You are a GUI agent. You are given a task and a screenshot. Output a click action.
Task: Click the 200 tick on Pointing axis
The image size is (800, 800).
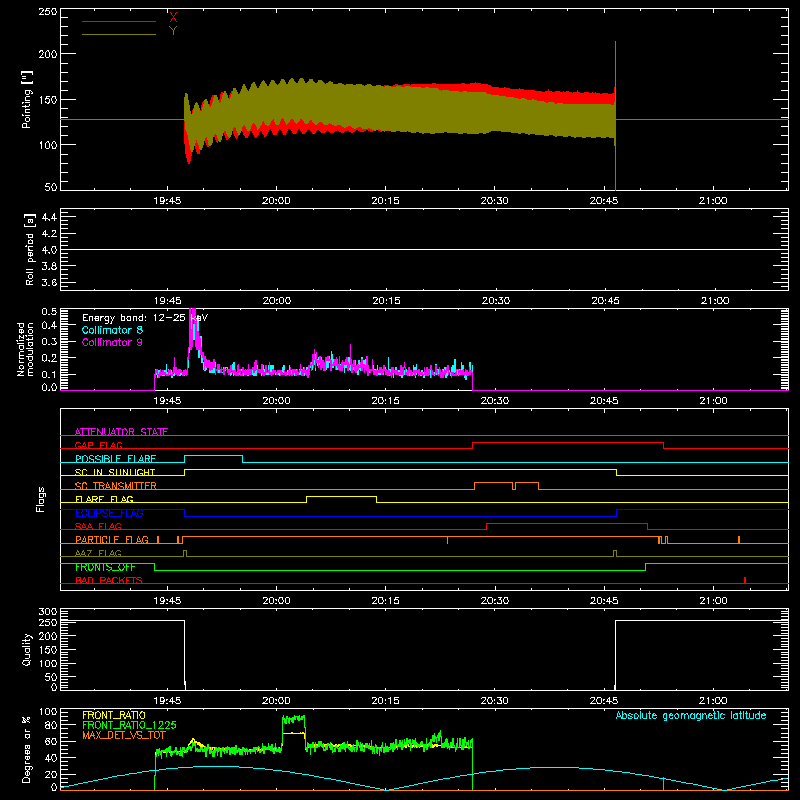pos(48,54)
